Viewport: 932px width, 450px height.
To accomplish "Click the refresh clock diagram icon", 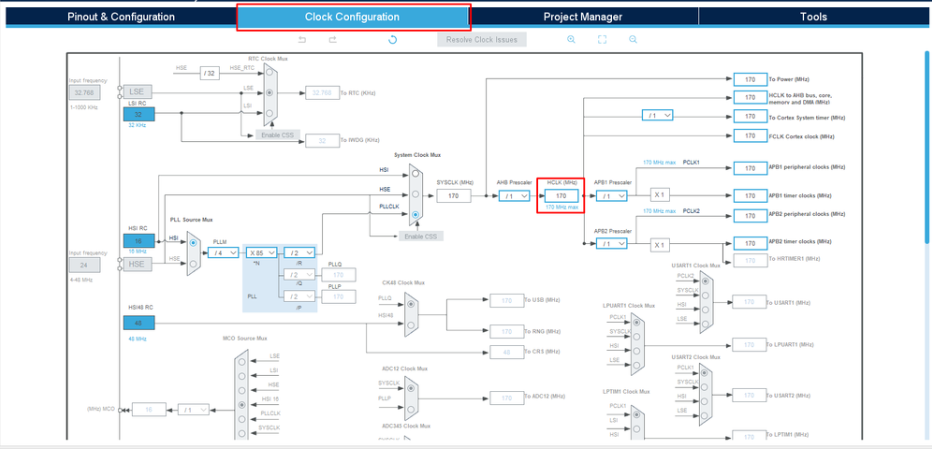I will click(392, 40).
